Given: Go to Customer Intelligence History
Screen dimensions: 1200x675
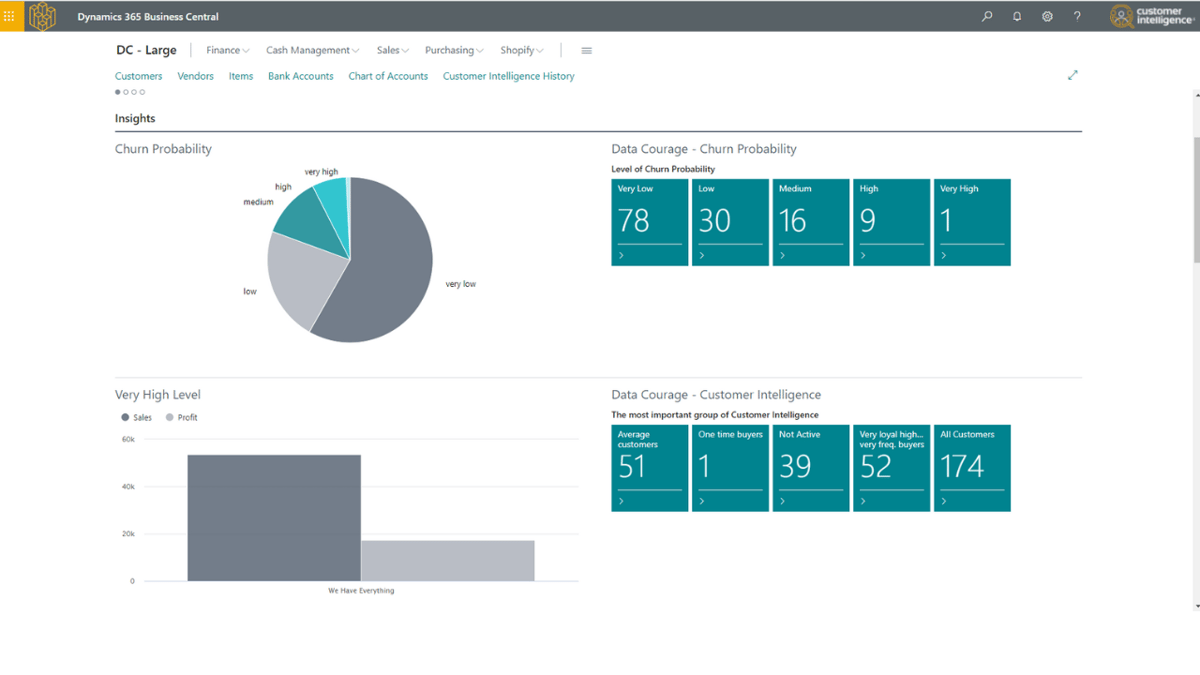Looking at the screenshot, I should [x=508, y=76].
